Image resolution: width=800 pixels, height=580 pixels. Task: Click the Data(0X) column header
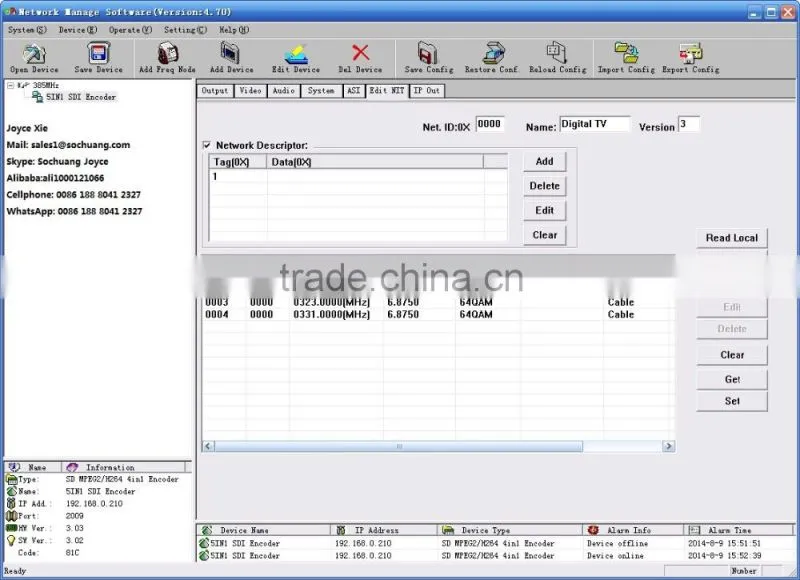[375, 162]
